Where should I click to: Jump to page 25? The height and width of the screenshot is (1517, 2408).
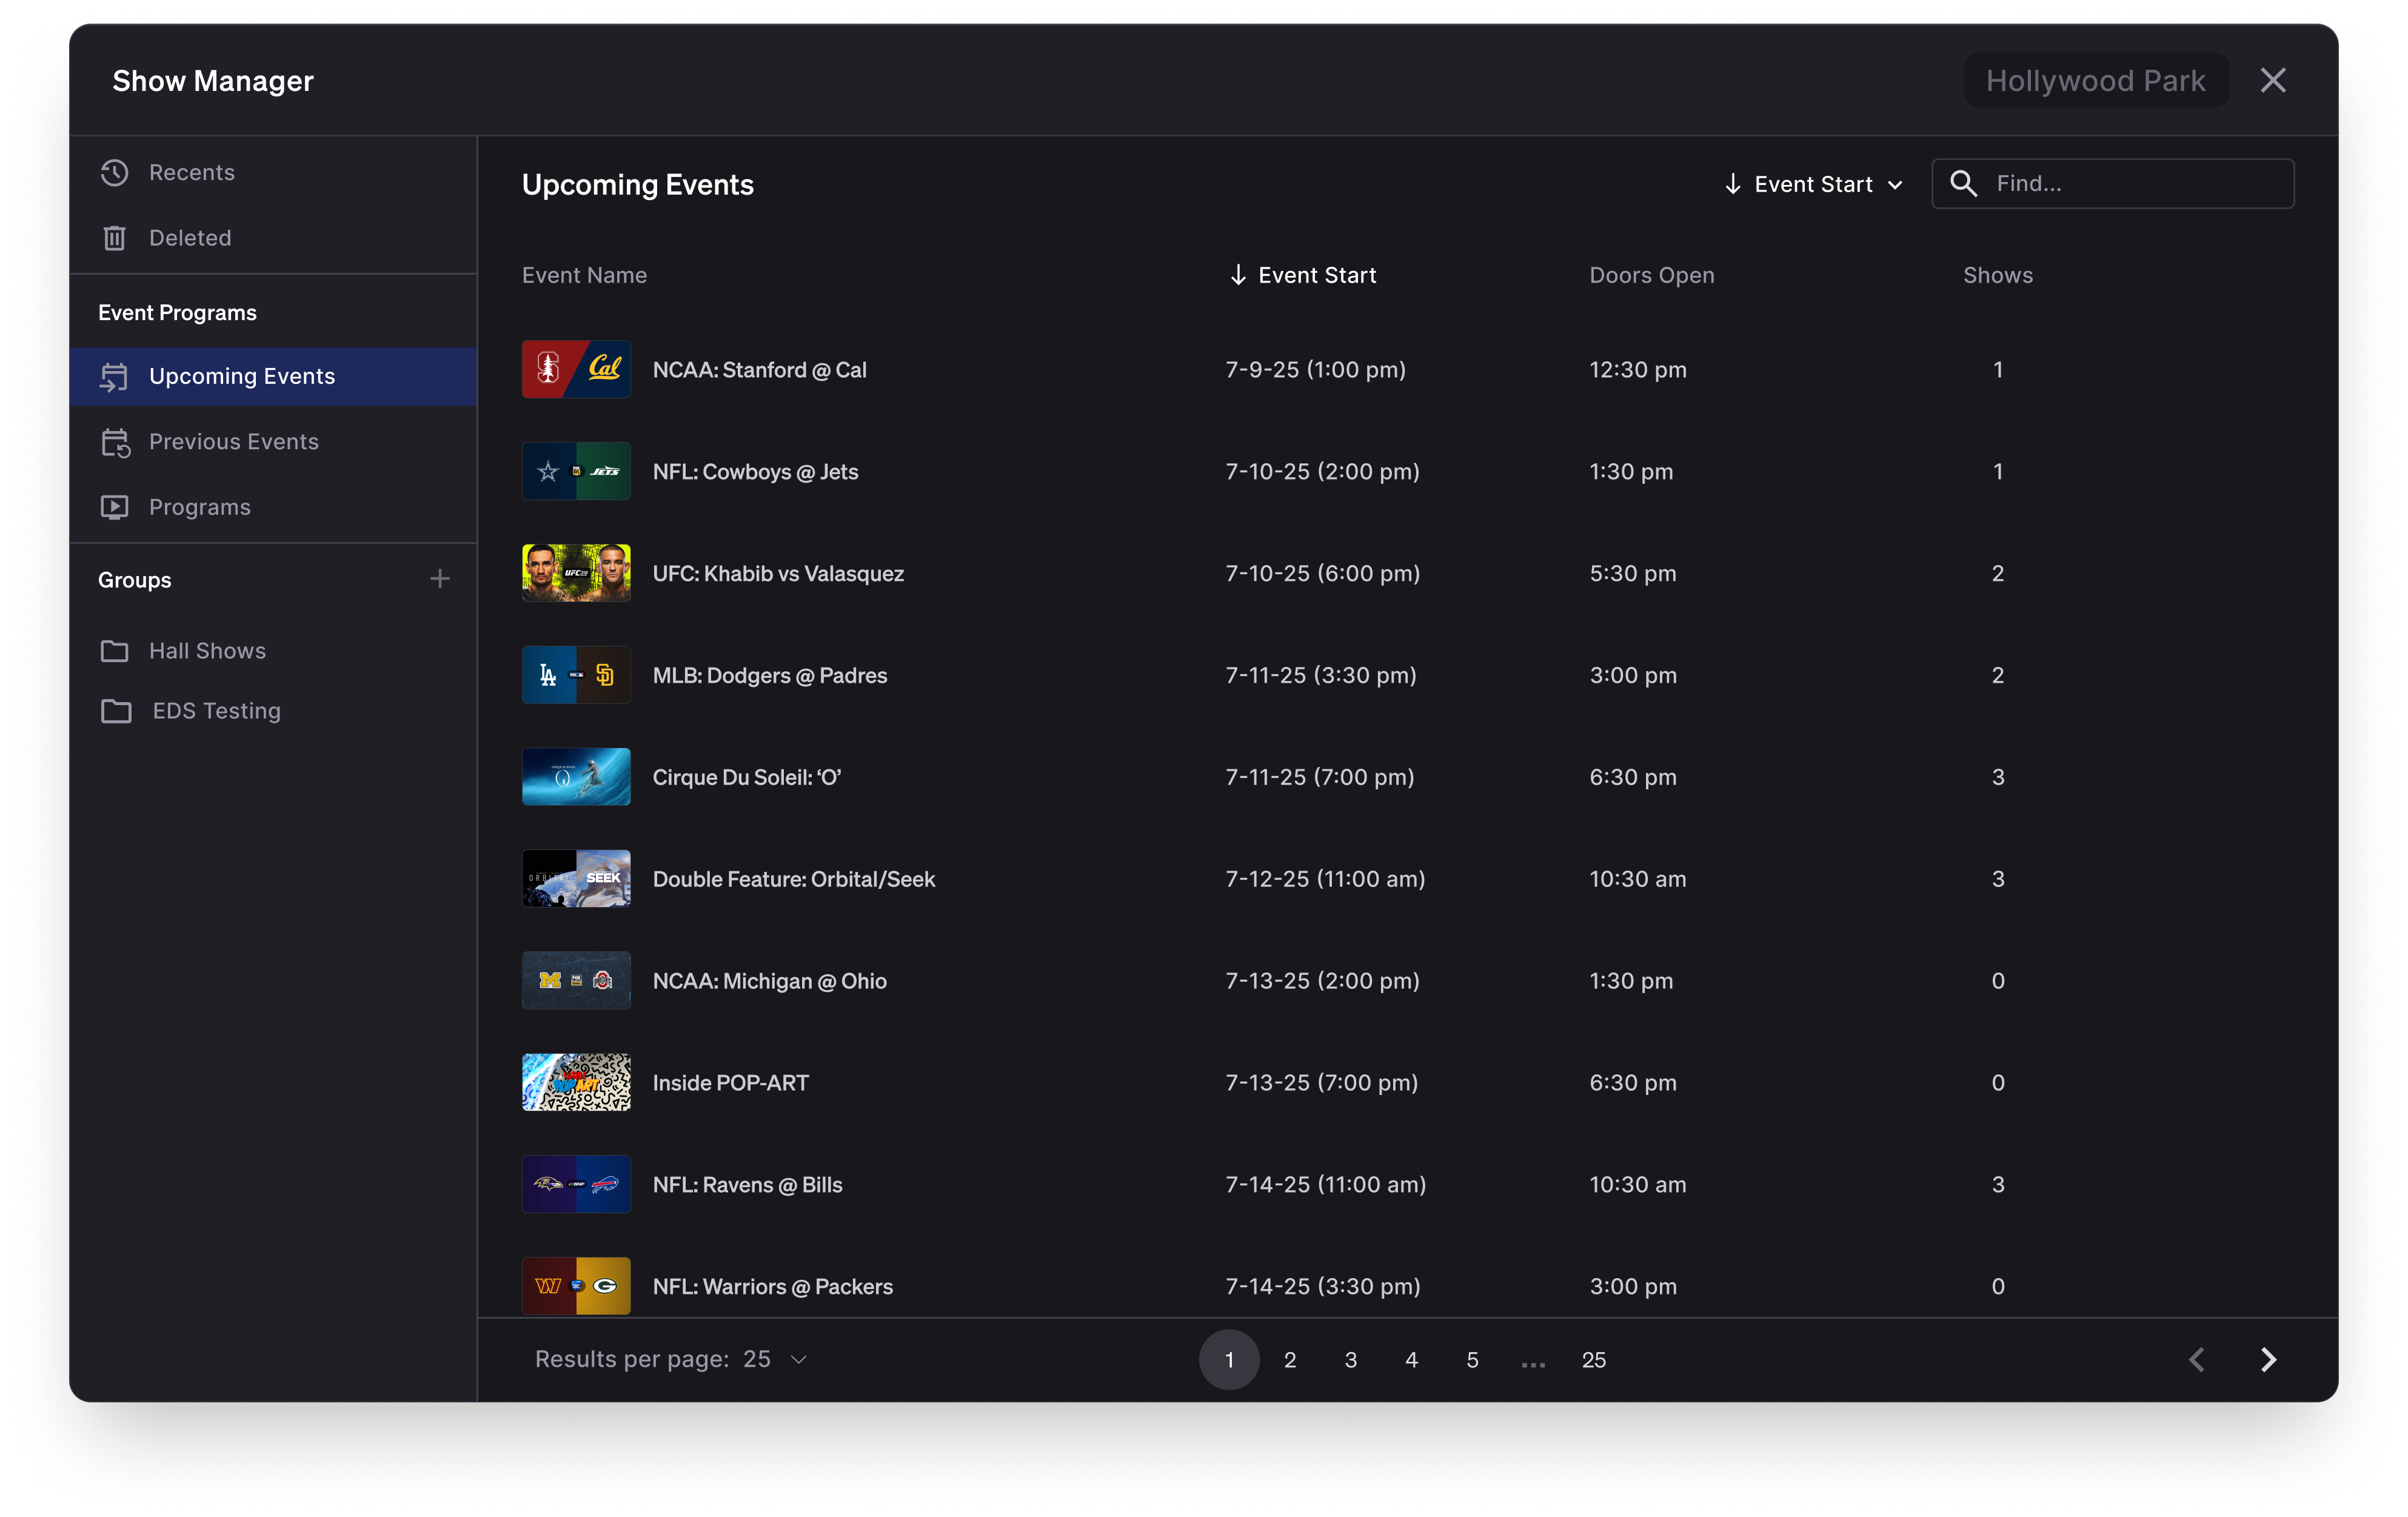[1593, 1360]
